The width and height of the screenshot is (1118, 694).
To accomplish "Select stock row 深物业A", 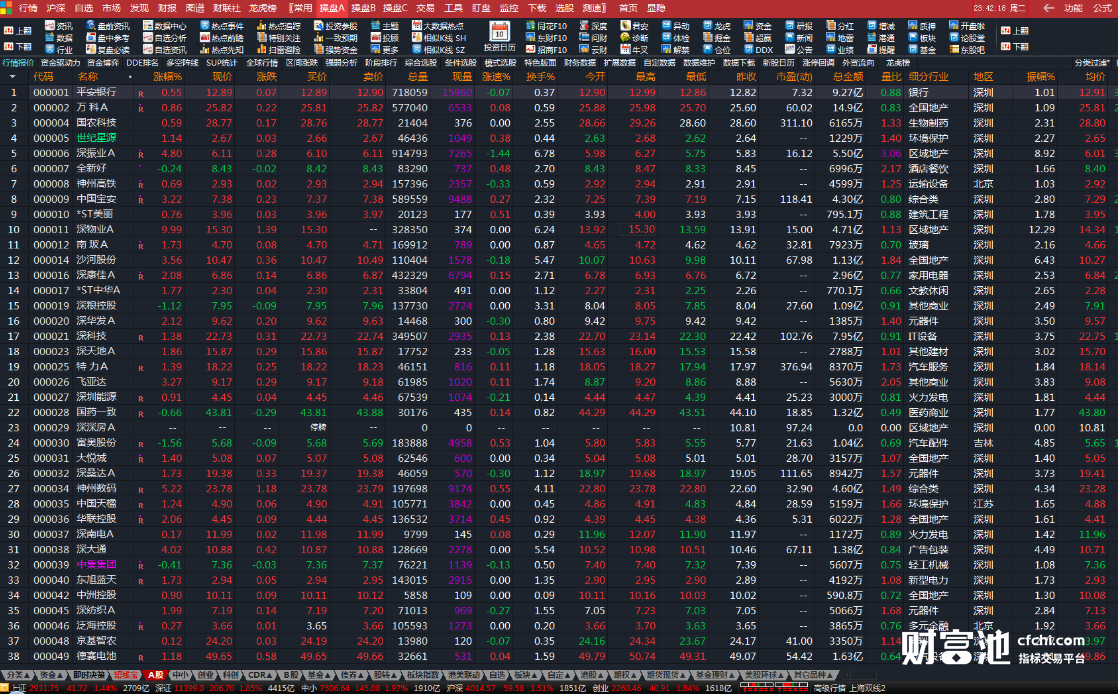I will [x=559, y=229].
